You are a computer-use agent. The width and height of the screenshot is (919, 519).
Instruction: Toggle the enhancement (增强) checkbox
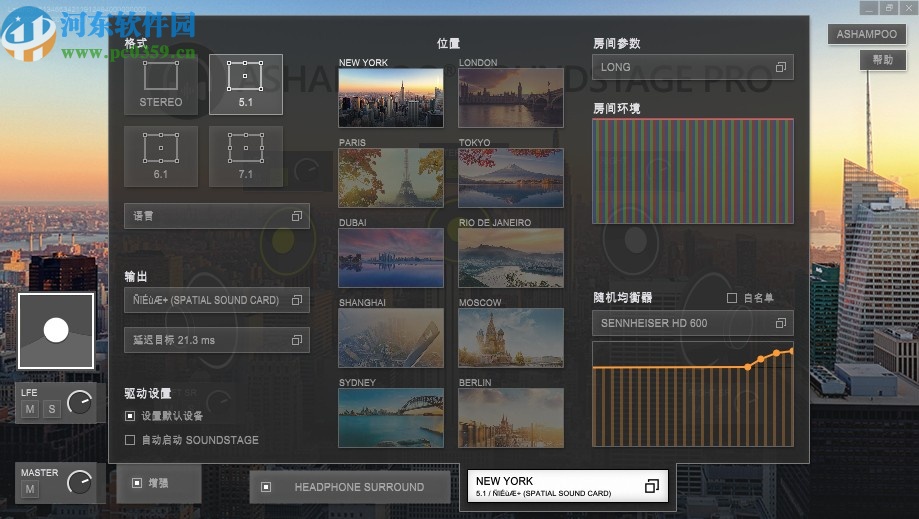[137, 483]
